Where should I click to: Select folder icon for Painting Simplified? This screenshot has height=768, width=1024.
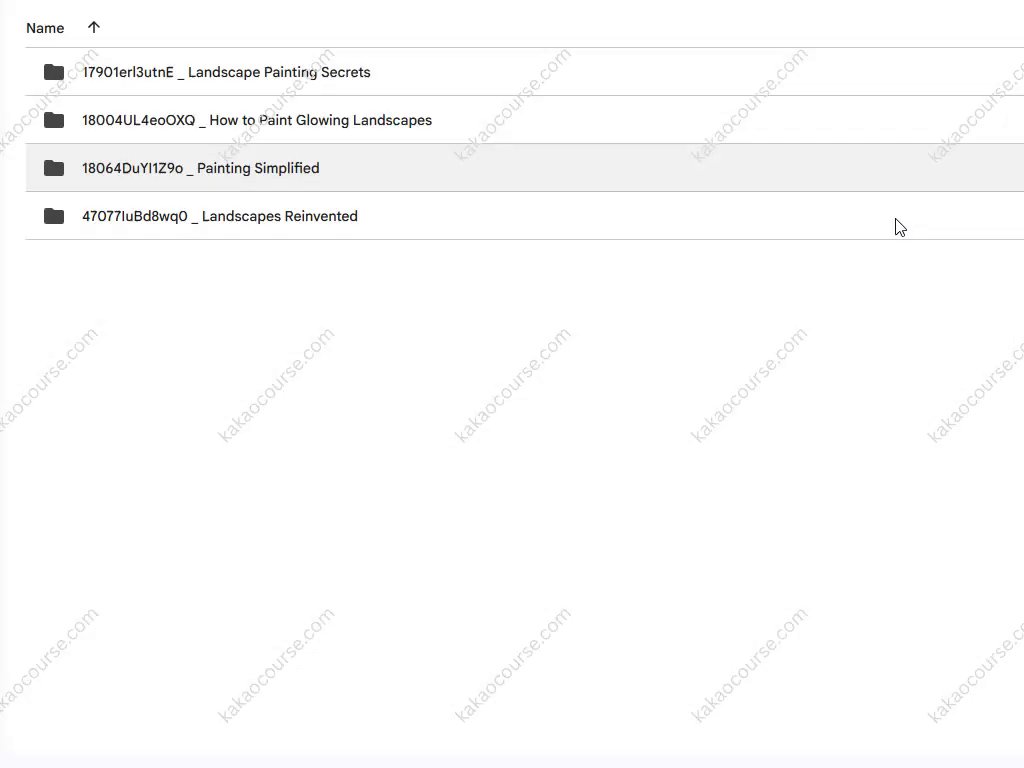point(54,168)
